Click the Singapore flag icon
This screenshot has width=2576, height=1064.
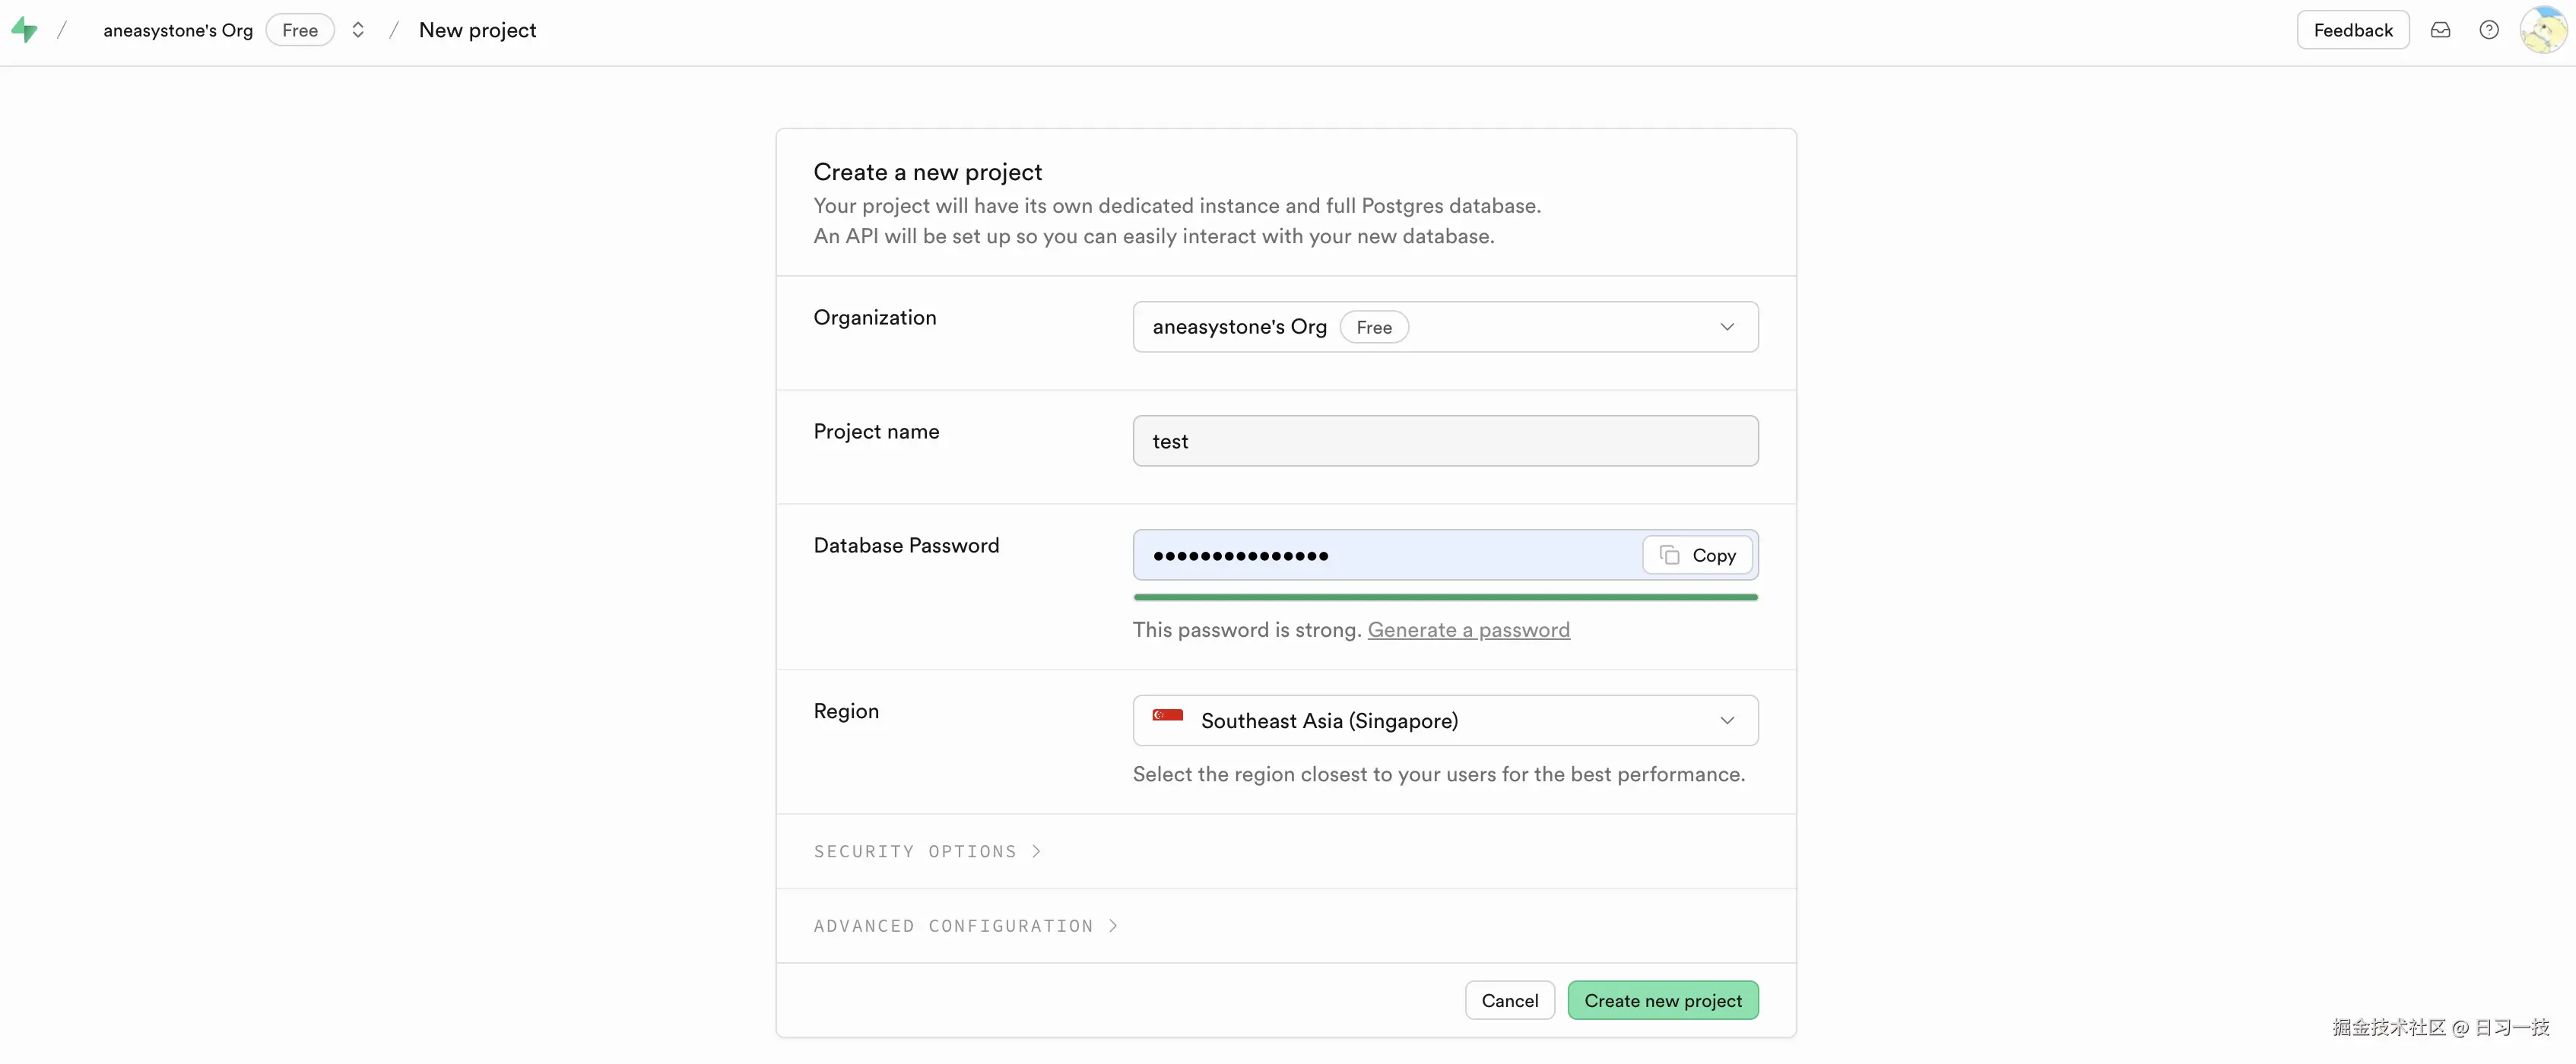pyautogui.click(x=1167, y=715)
